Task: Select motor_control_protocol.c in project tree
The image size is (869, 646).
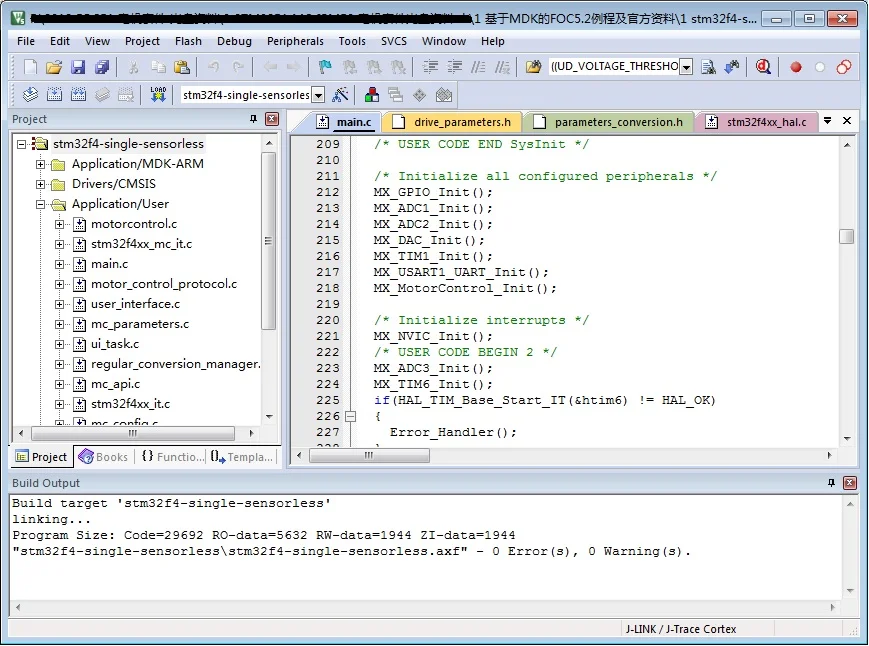Action: [164, 284]
